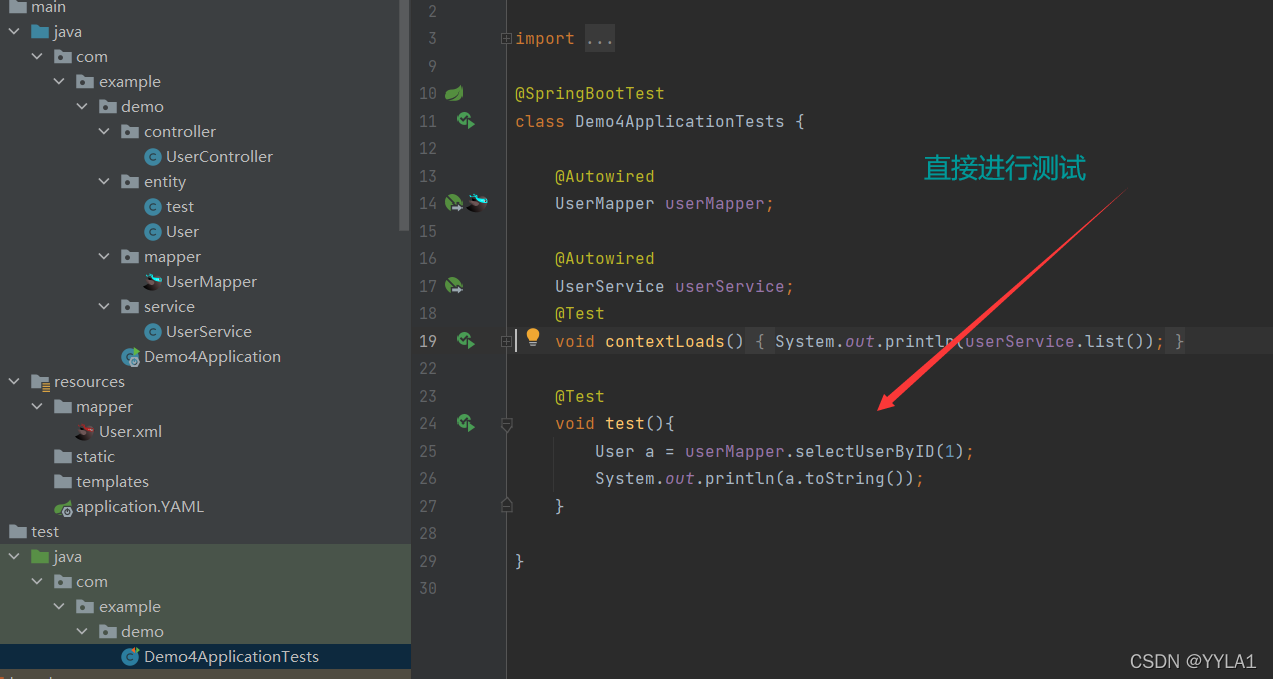1273x679 pixels.
Task: Click the templates folder icon
Action: coord(63,482)
